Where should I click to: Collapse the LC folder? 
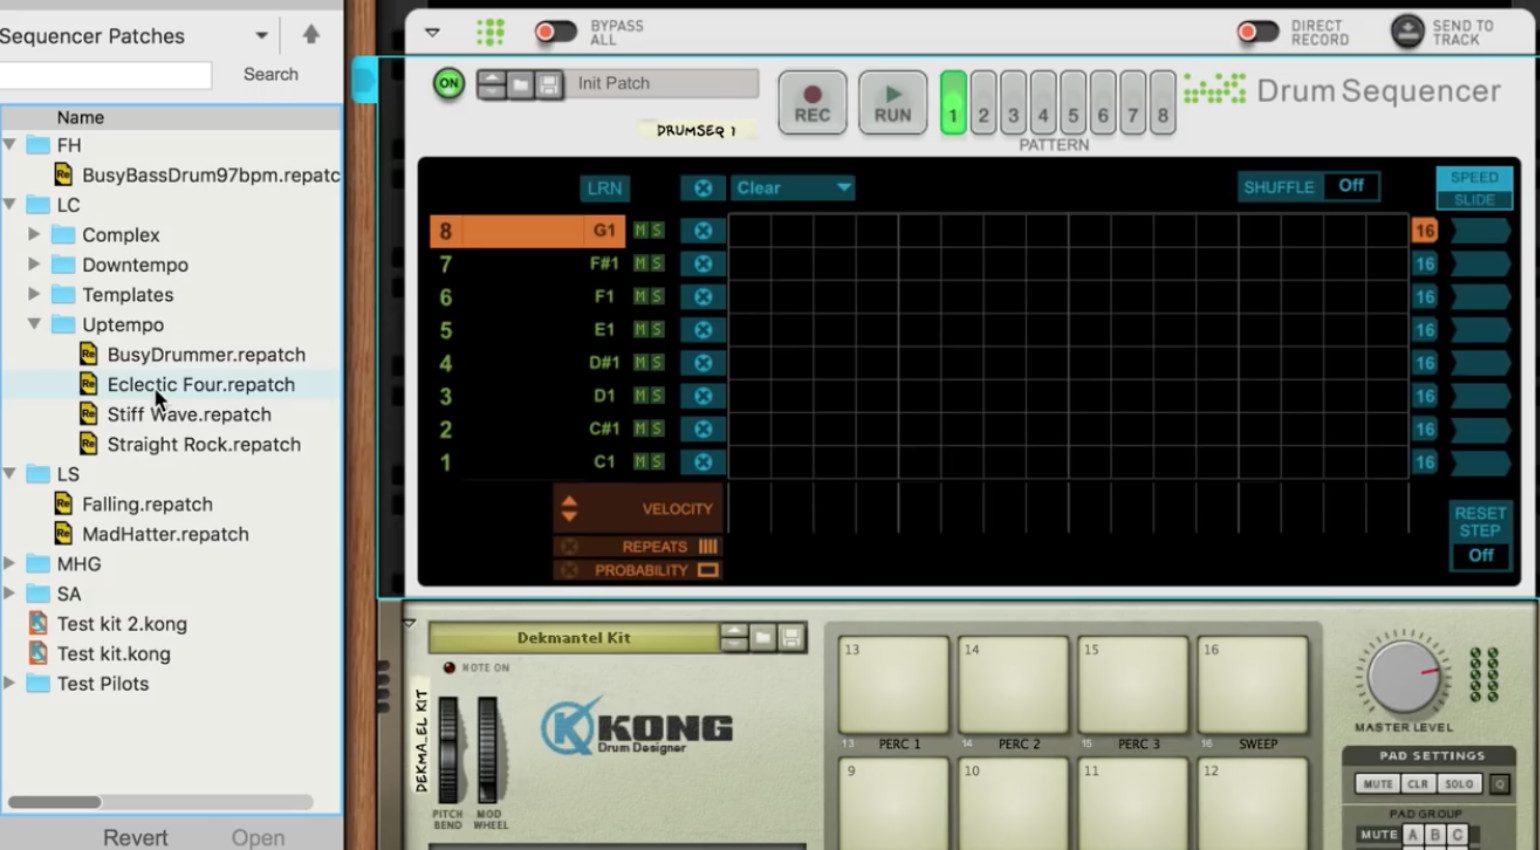point(10,205)
